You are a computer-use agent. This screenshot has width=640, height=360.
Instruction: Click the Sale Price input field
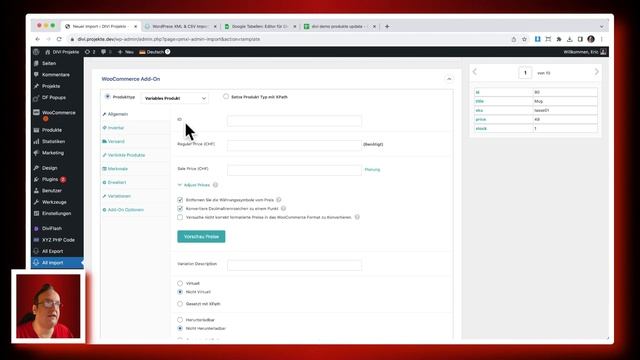pos(294,170)
